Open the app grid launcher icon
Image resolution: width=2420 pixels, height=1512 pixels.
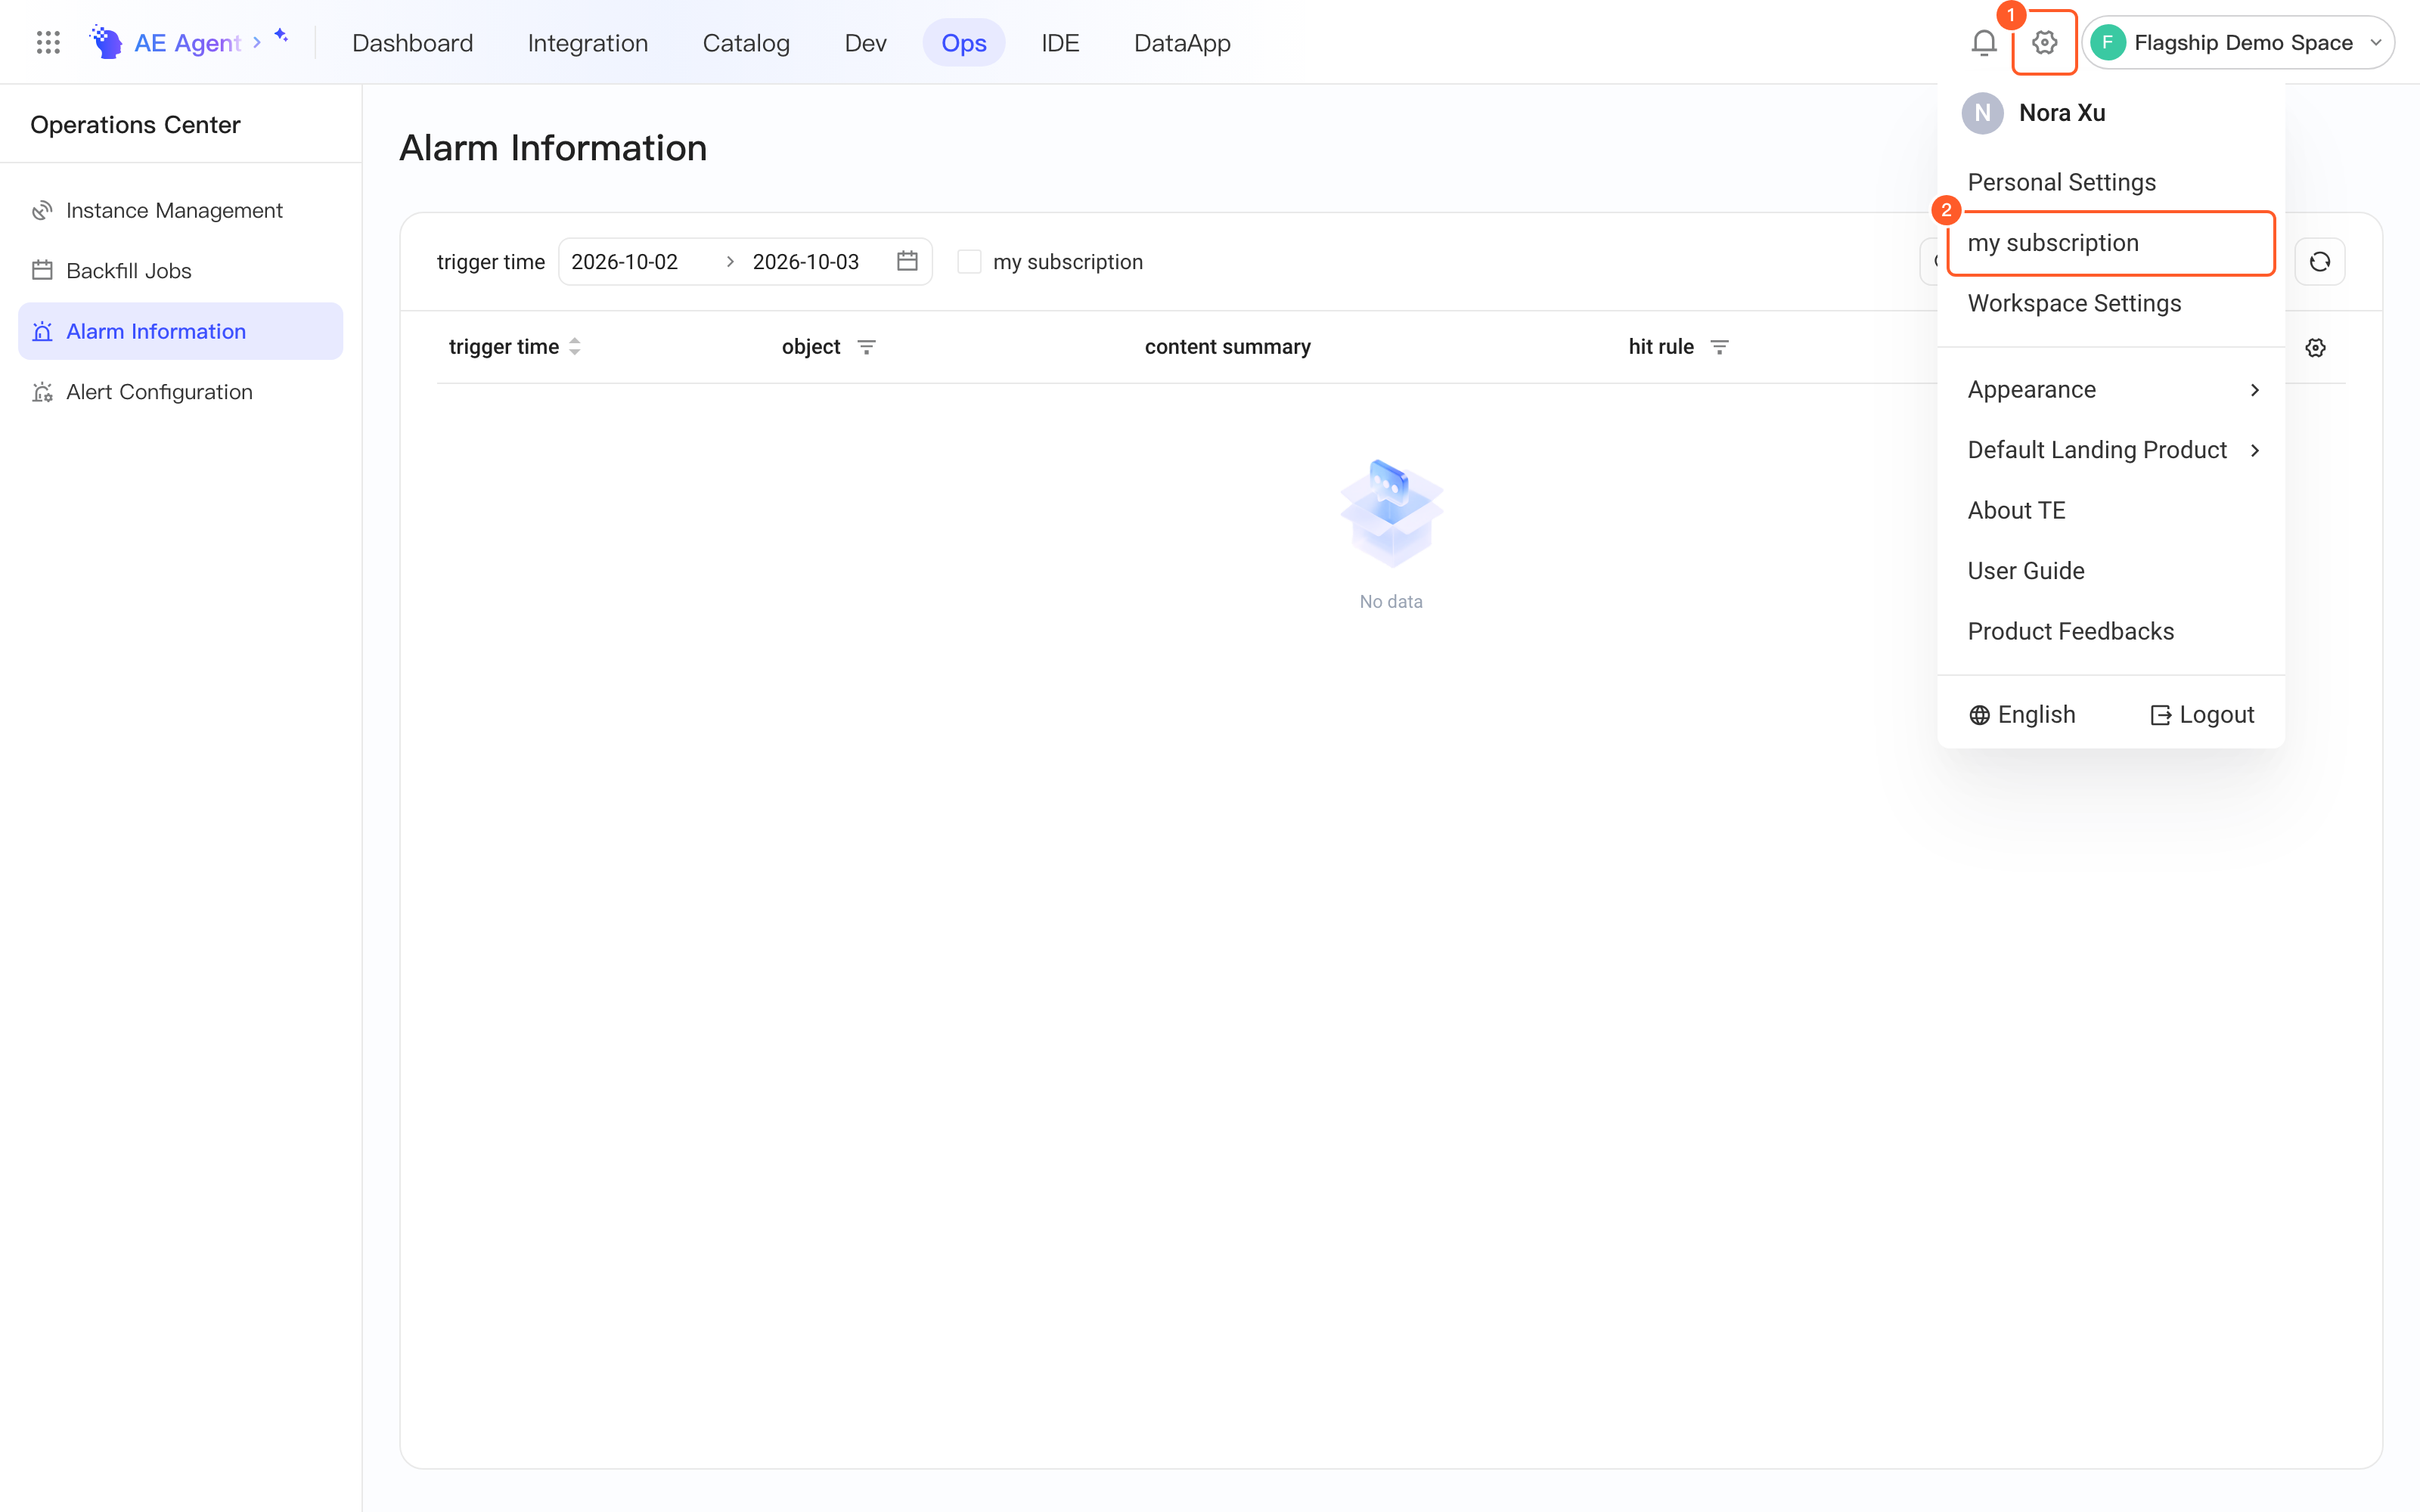click(x=48, y=42)
